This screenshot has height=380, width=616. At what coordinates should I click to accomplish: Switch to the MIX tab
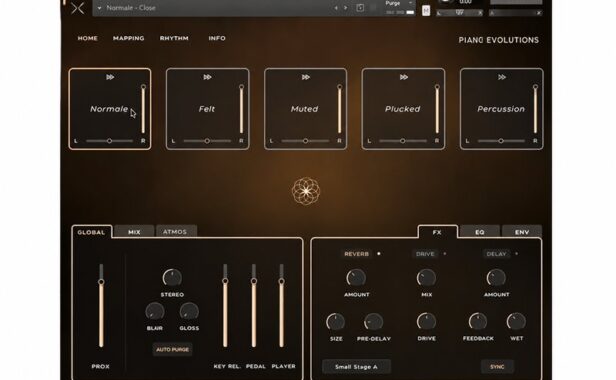(134, 232)
